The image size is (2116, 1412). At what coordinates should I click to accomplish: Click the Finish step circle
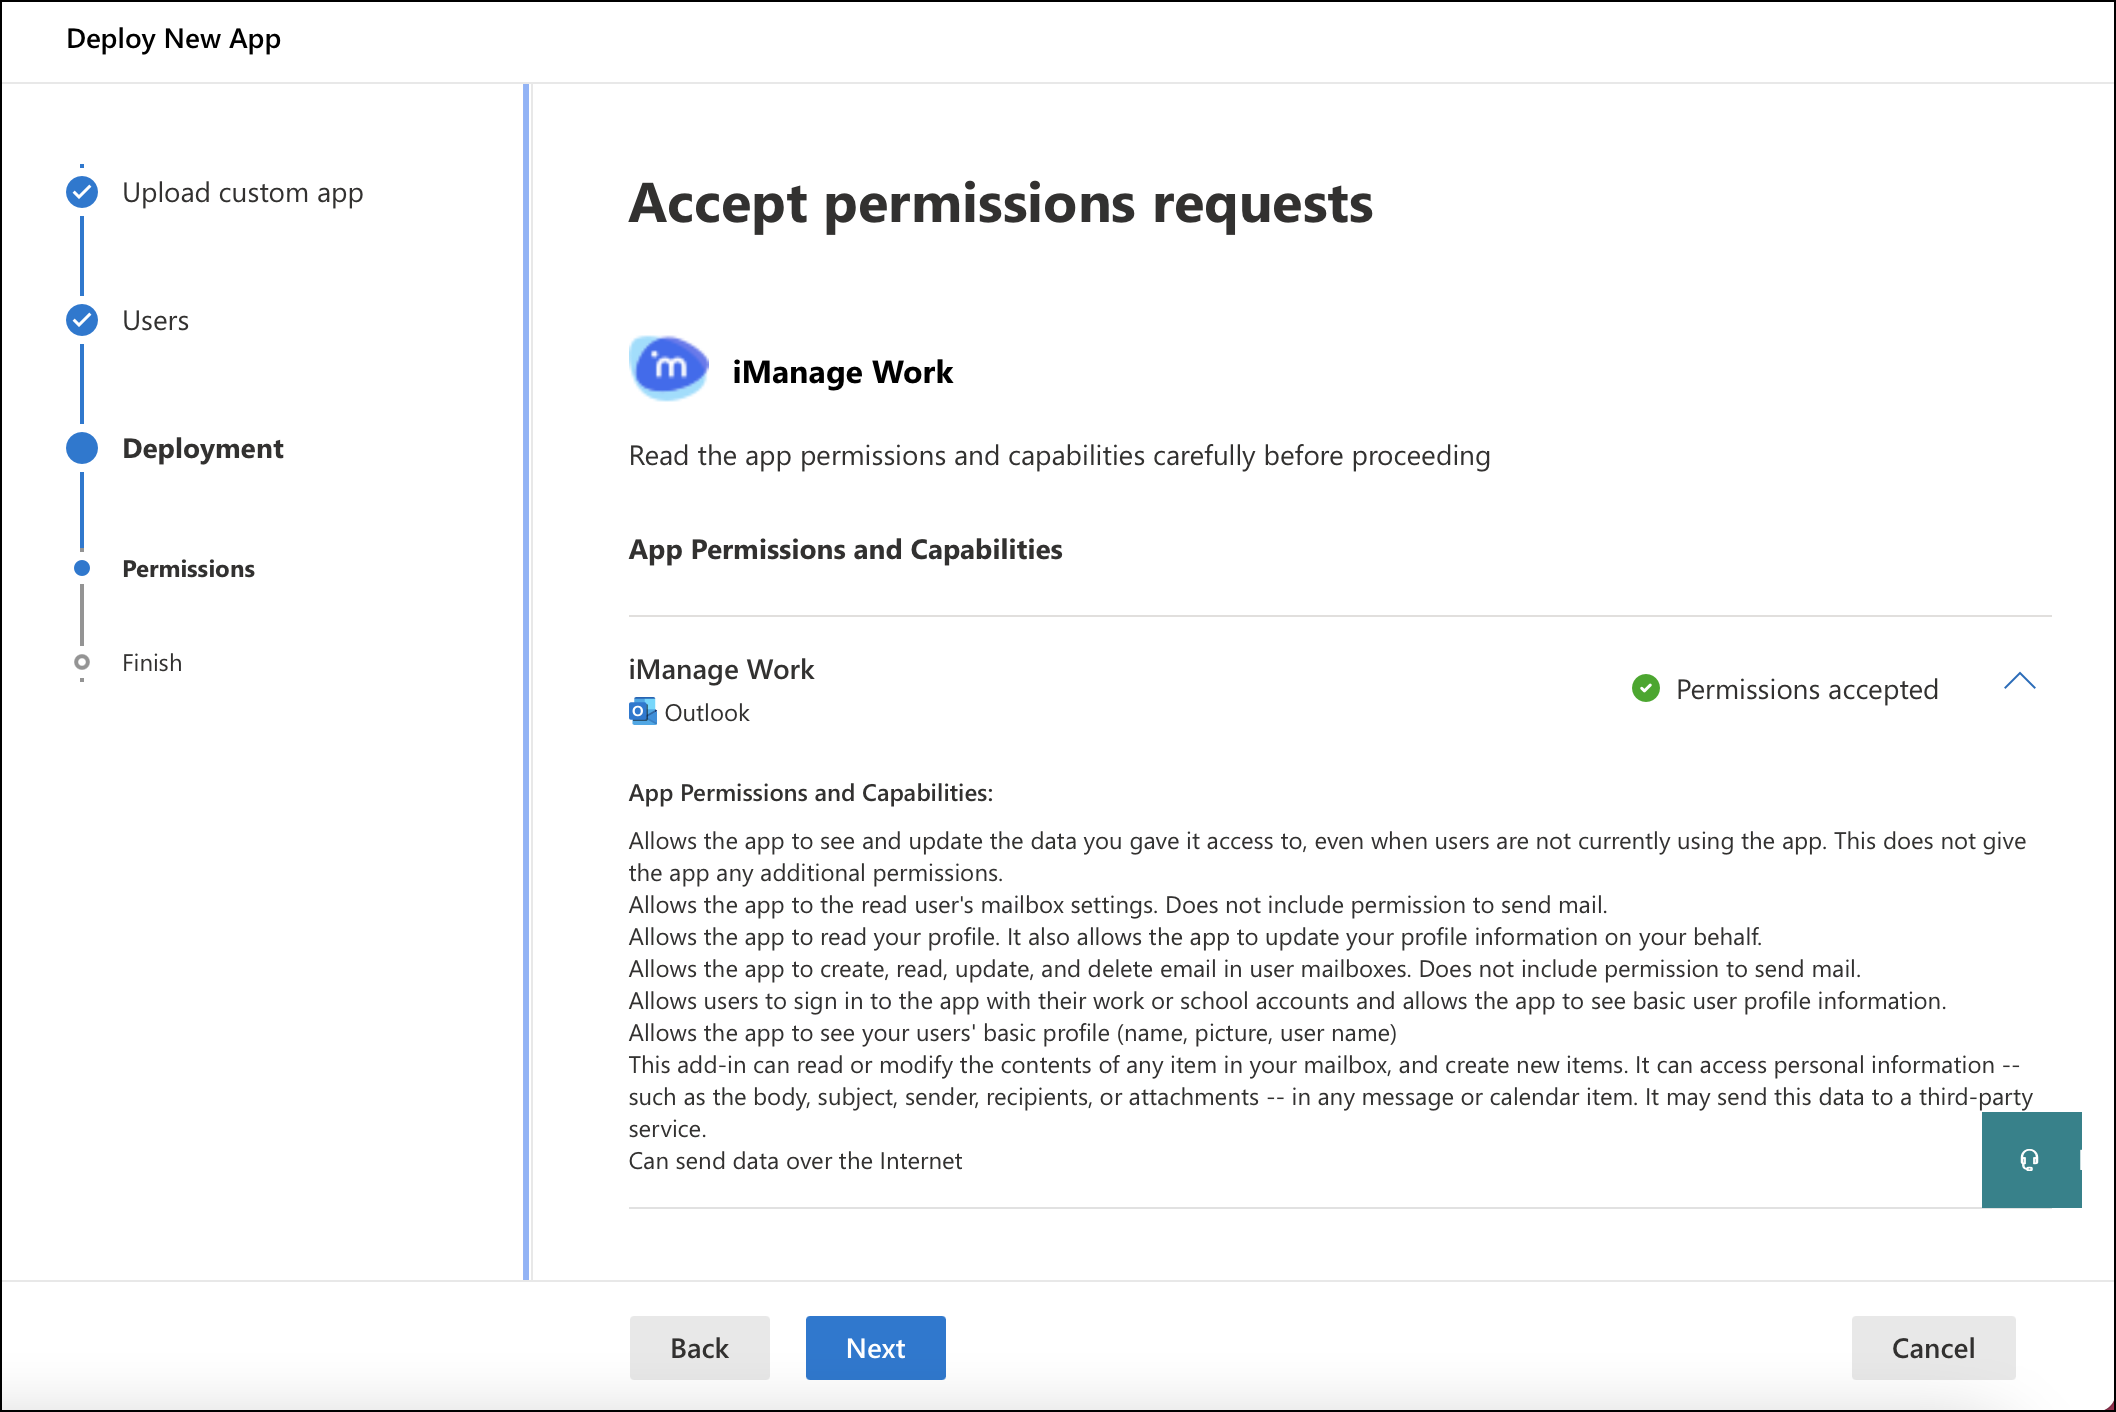[x=81, y=662]
